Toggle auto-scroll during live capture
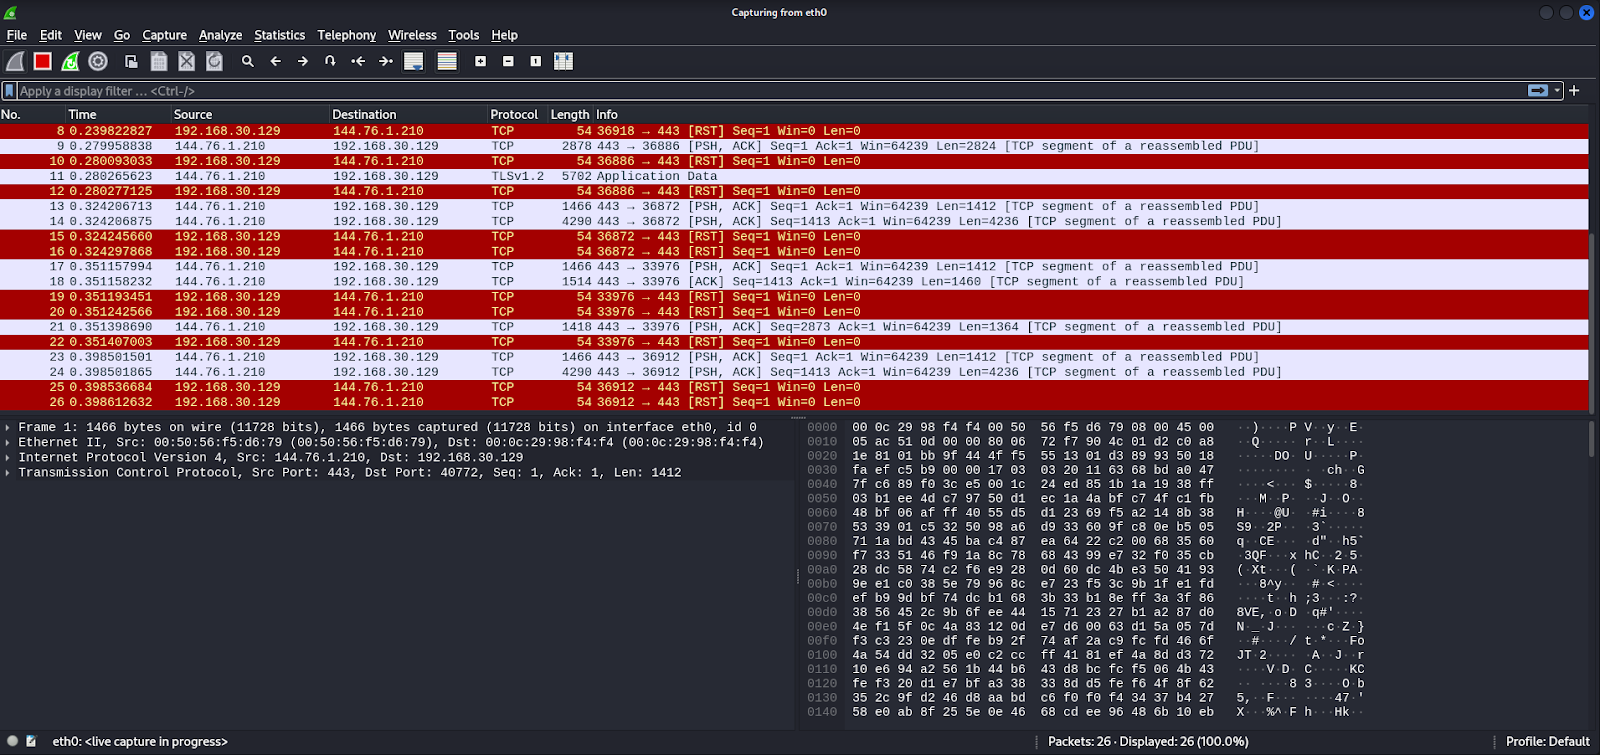Viewport: 1600px width, 755px height. [x=413, y=62]
